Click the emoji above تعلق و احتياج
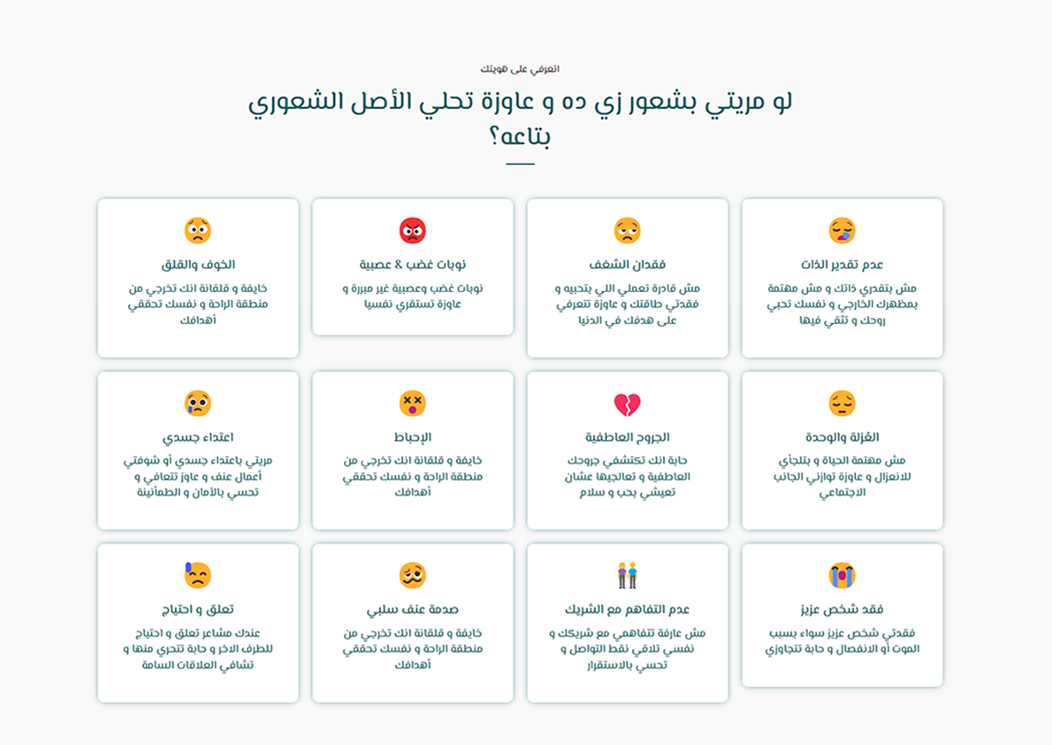Image resolution: width=1052 pixels, height=745 pixels. point(198,576)
